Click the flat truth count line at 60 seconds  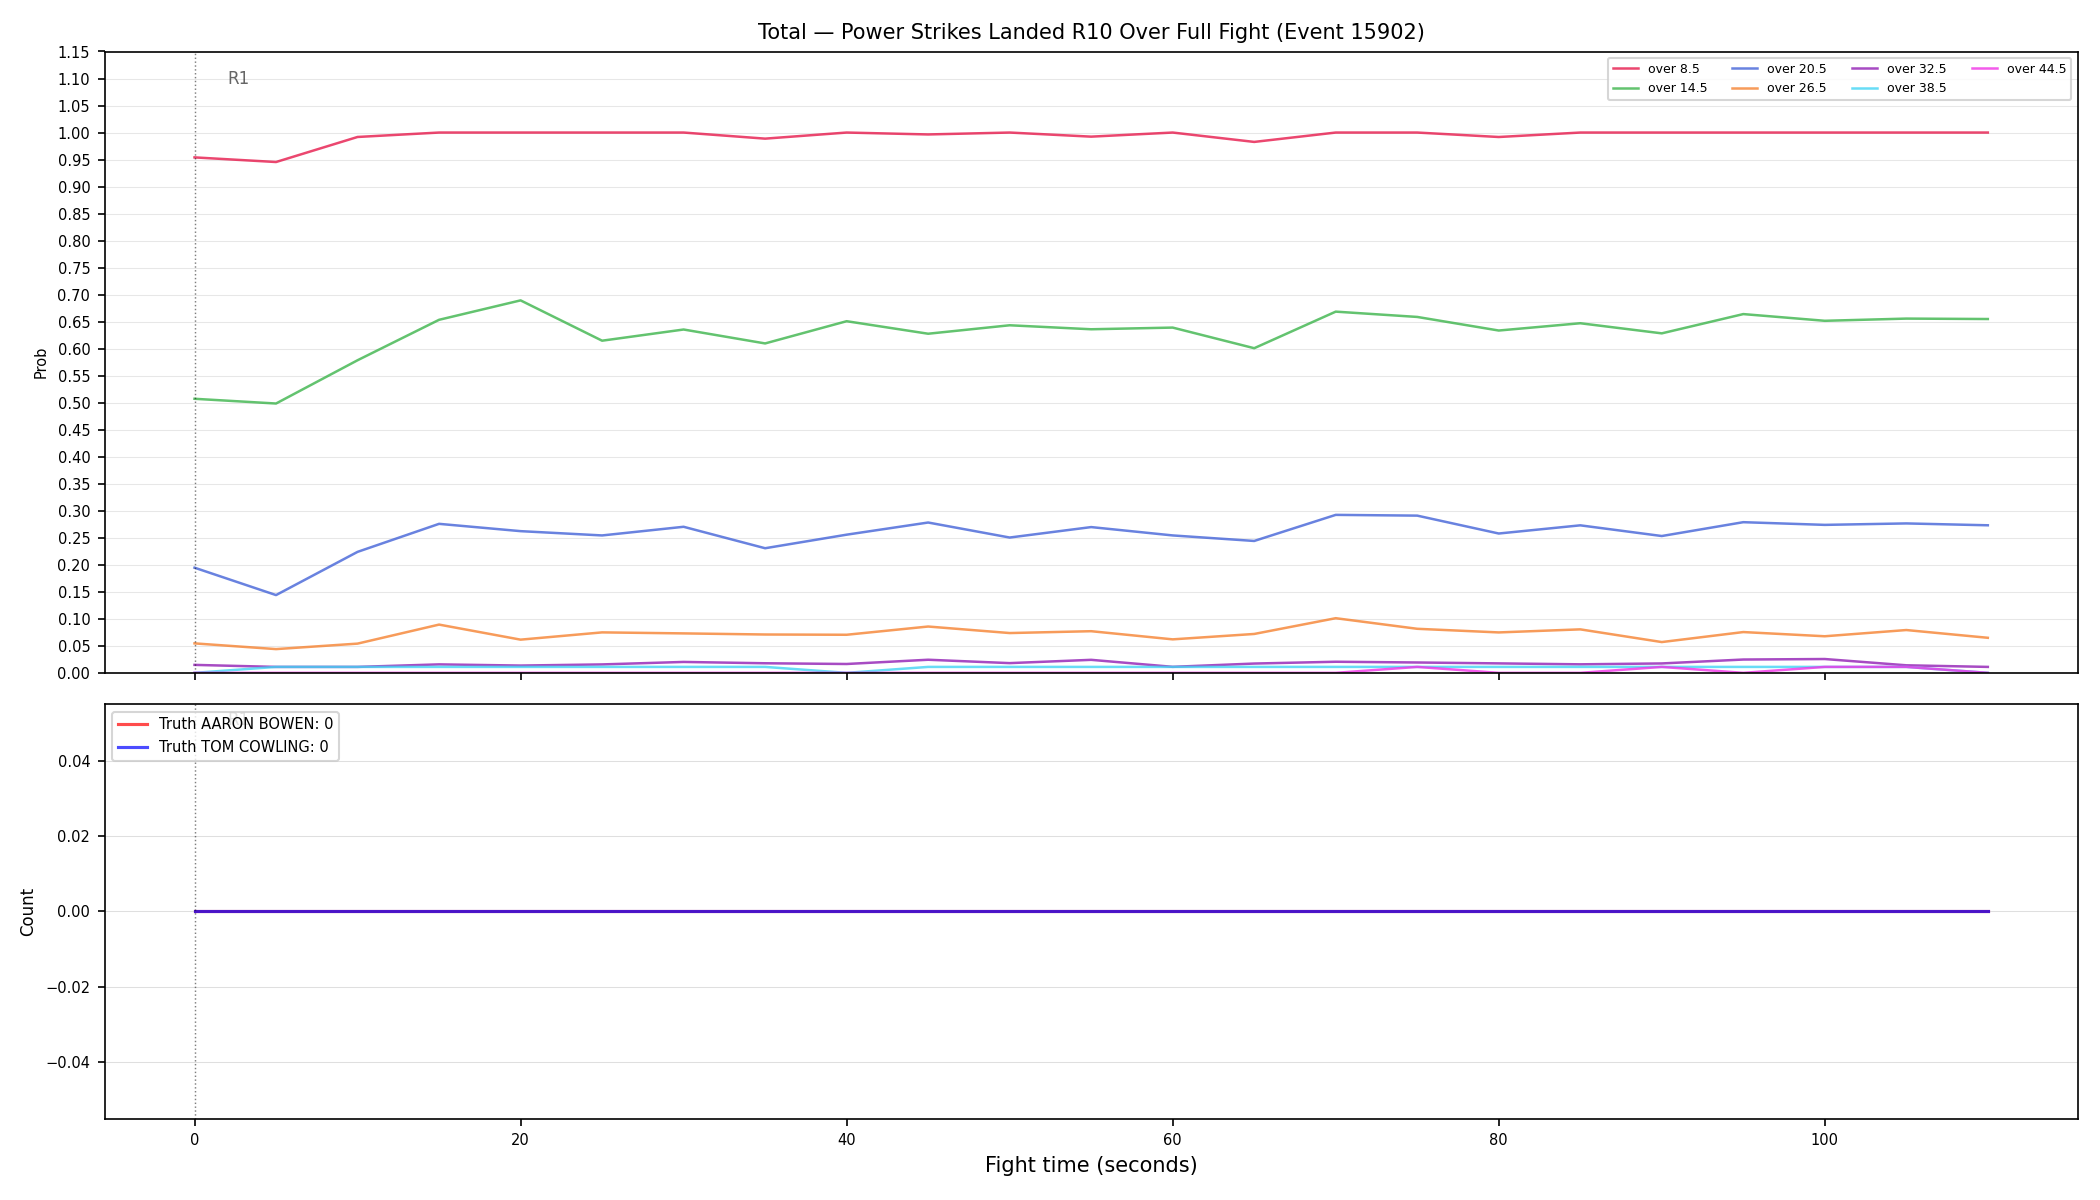(x=1172, y=911)
